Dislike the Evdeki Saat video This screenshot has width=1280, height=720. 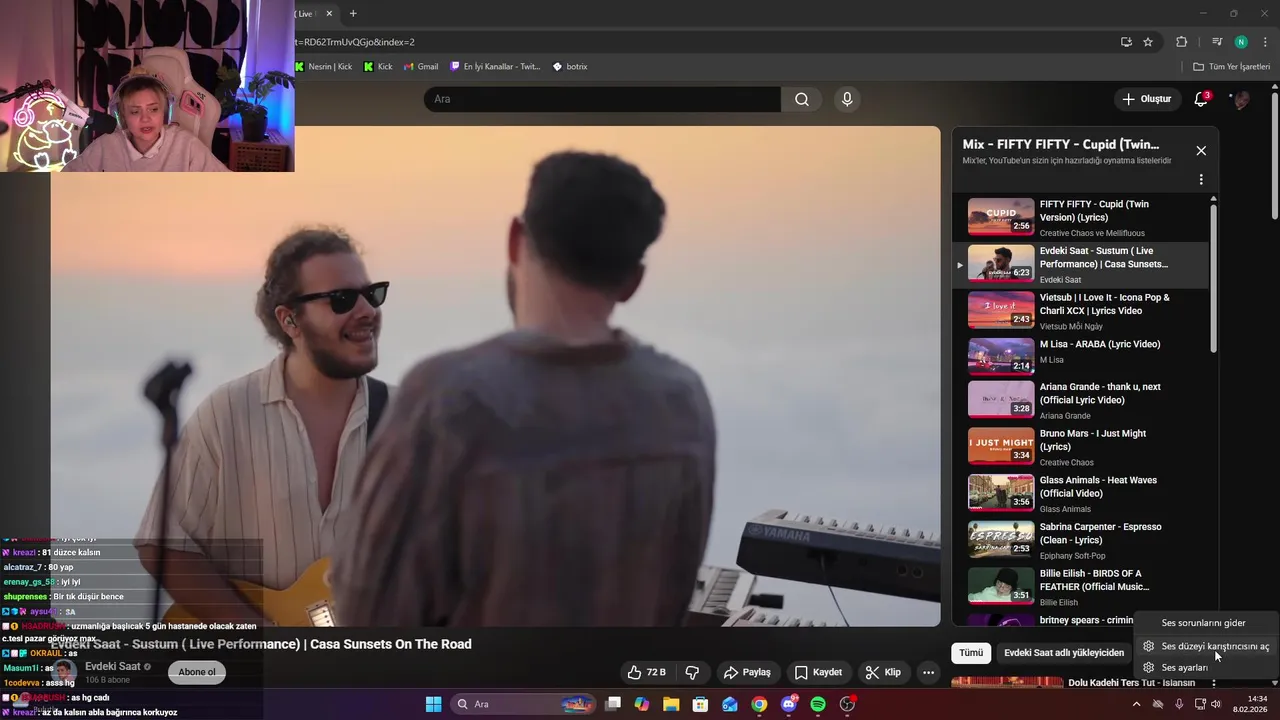point(692,672)
